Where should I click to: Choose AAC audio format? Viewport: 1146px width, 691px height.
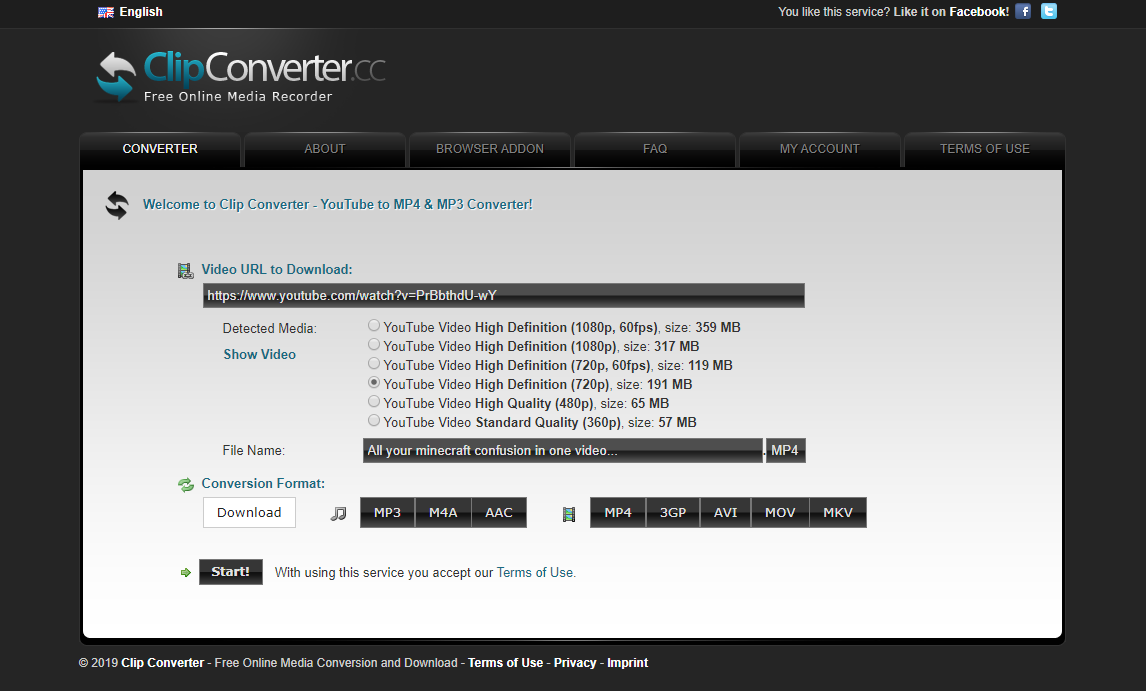pos(499,513)
